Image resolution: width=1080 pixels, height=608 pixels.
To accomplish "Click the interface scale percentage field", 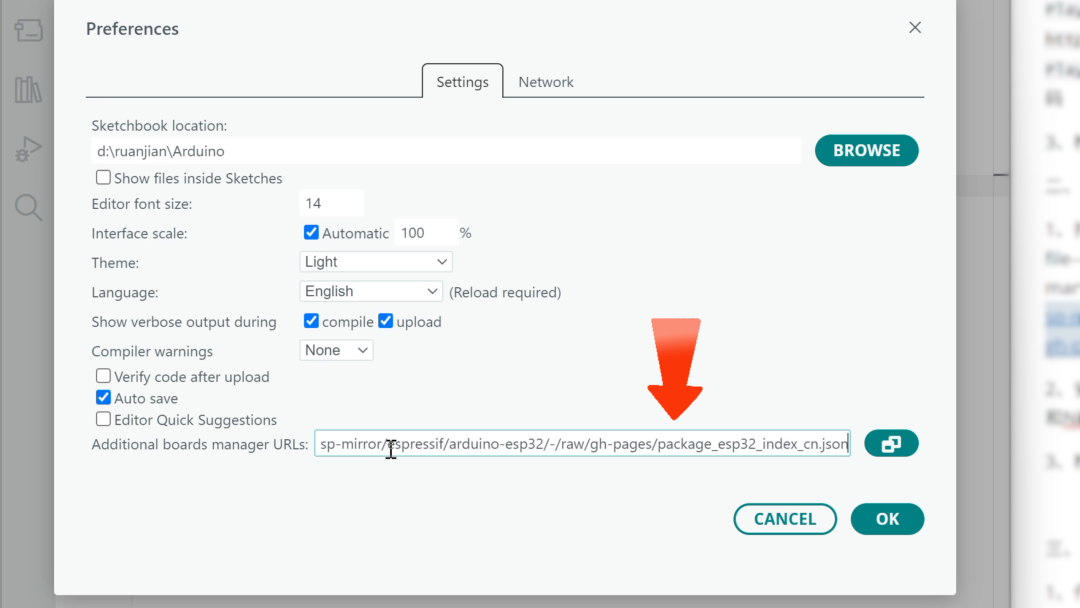I will pyautogui.click(x=425, y=233).
